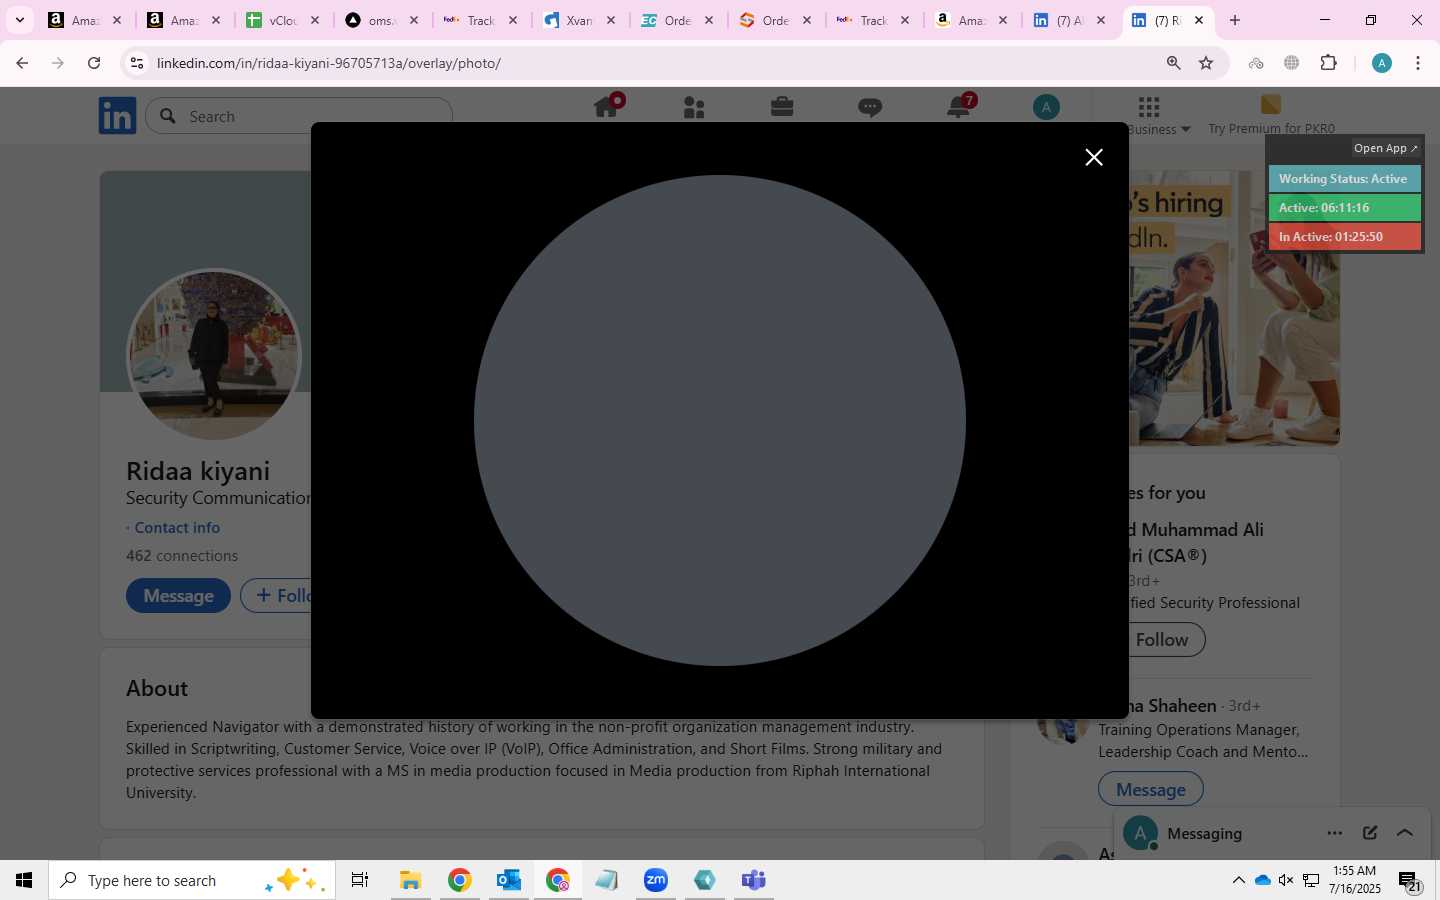Open the Messaging speech bubble icon

point(870,107)
